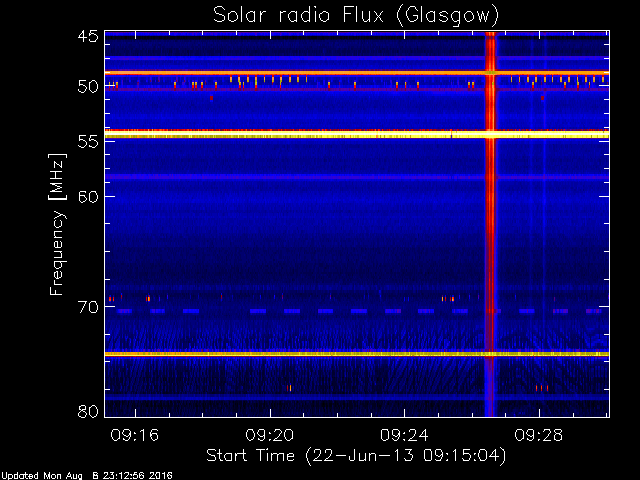
Task: Click the 09:16 time tick label
Action: [135, 435]
